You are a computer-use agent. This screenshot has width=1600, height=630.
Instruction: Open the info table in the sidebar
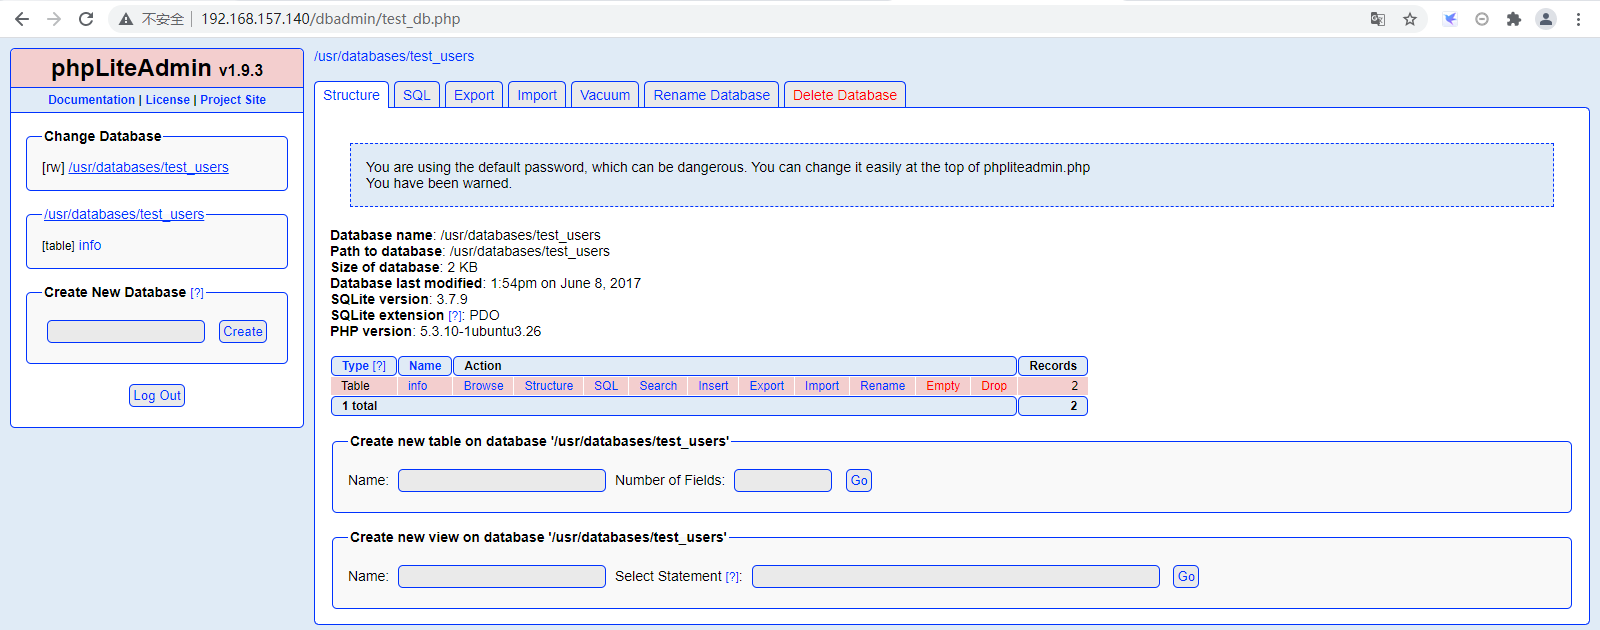(90, 245)
